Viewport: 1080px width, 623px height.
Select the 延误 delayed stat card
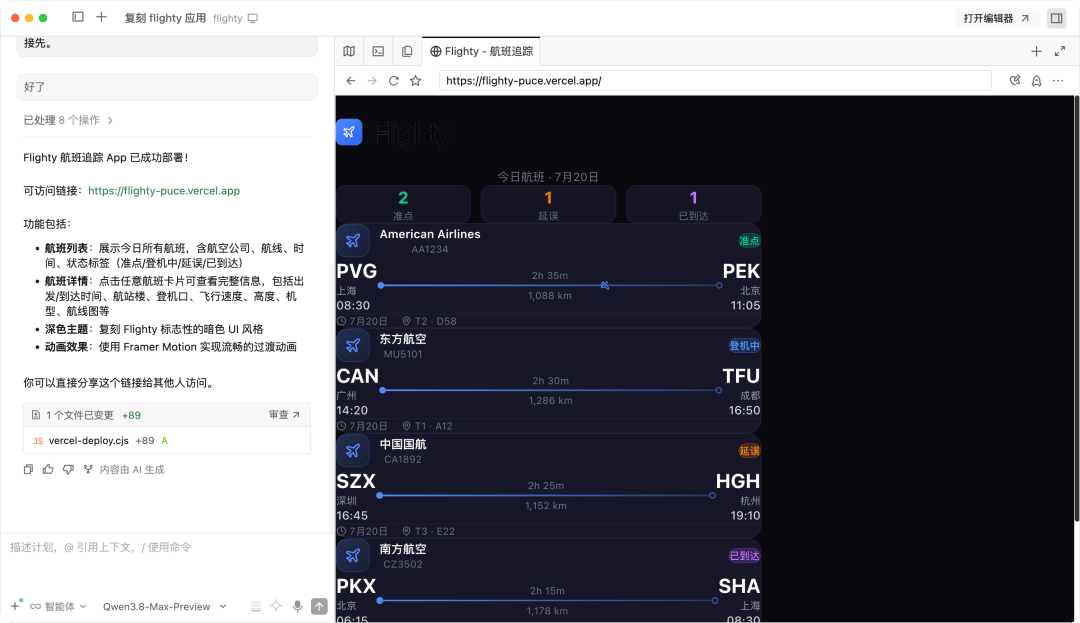[x=548, y=204]
